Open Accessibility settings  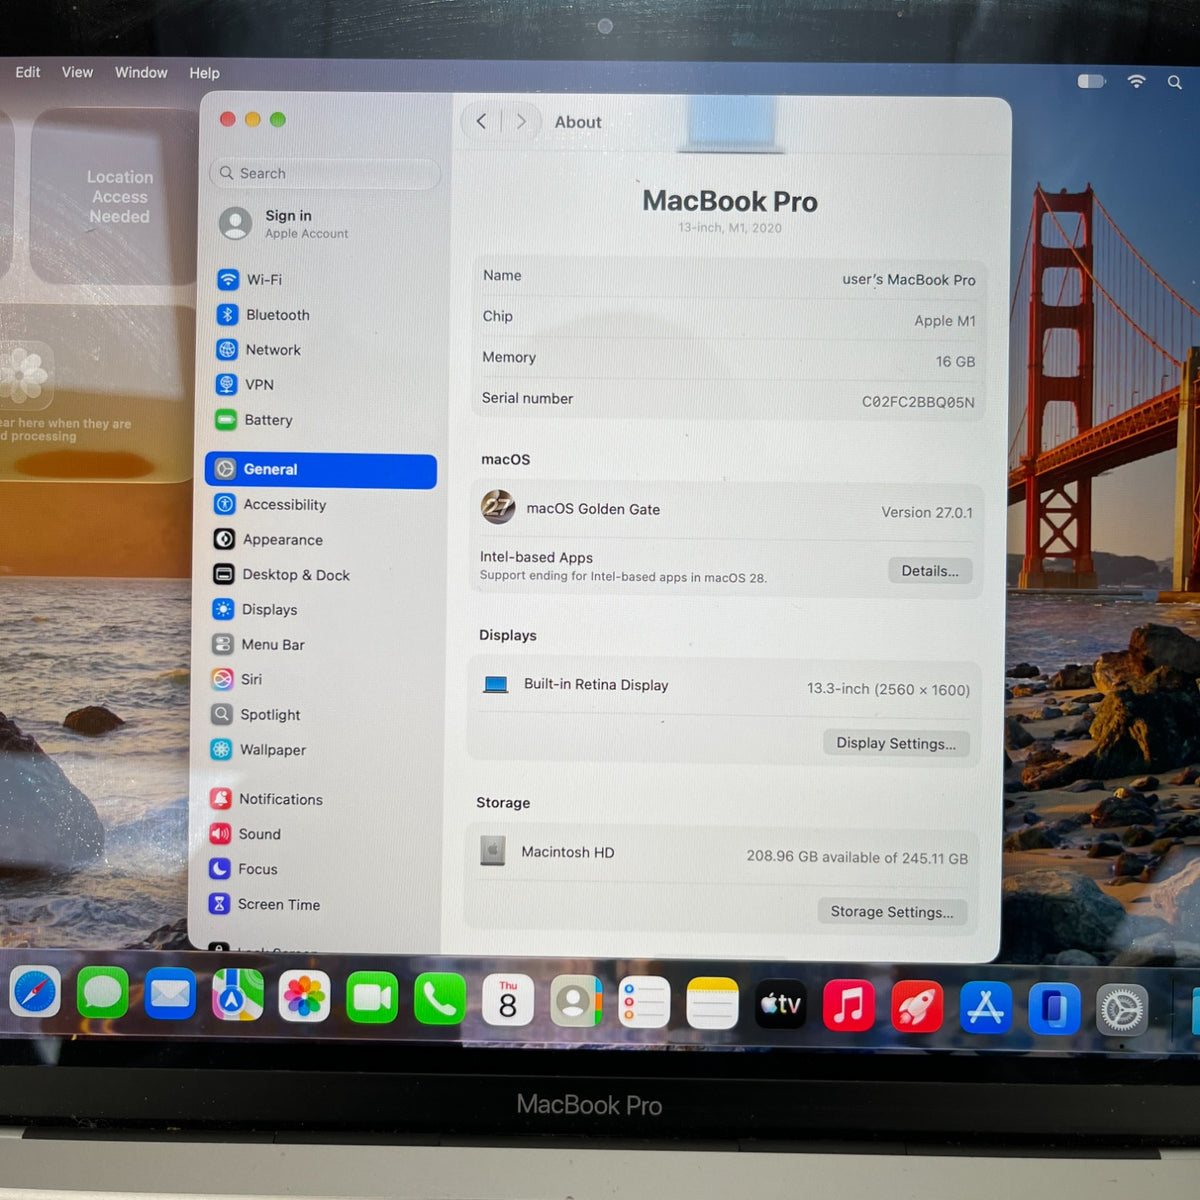(321, 505)
